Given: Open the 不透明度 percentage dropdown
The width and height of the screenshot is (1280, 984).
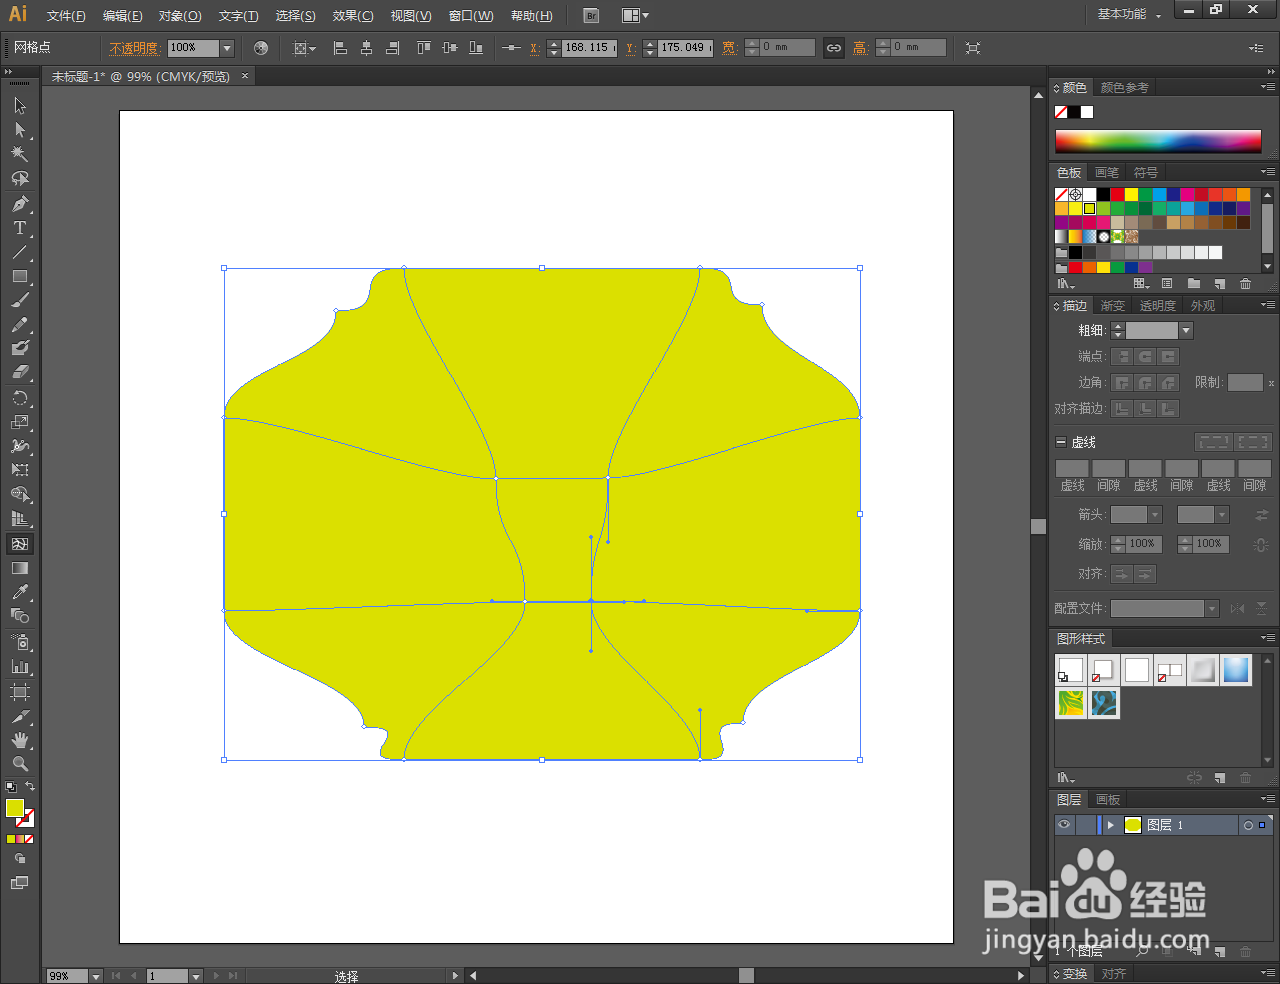Looking at the screenshot, I should pyautogui.click(x=227, y=47).
